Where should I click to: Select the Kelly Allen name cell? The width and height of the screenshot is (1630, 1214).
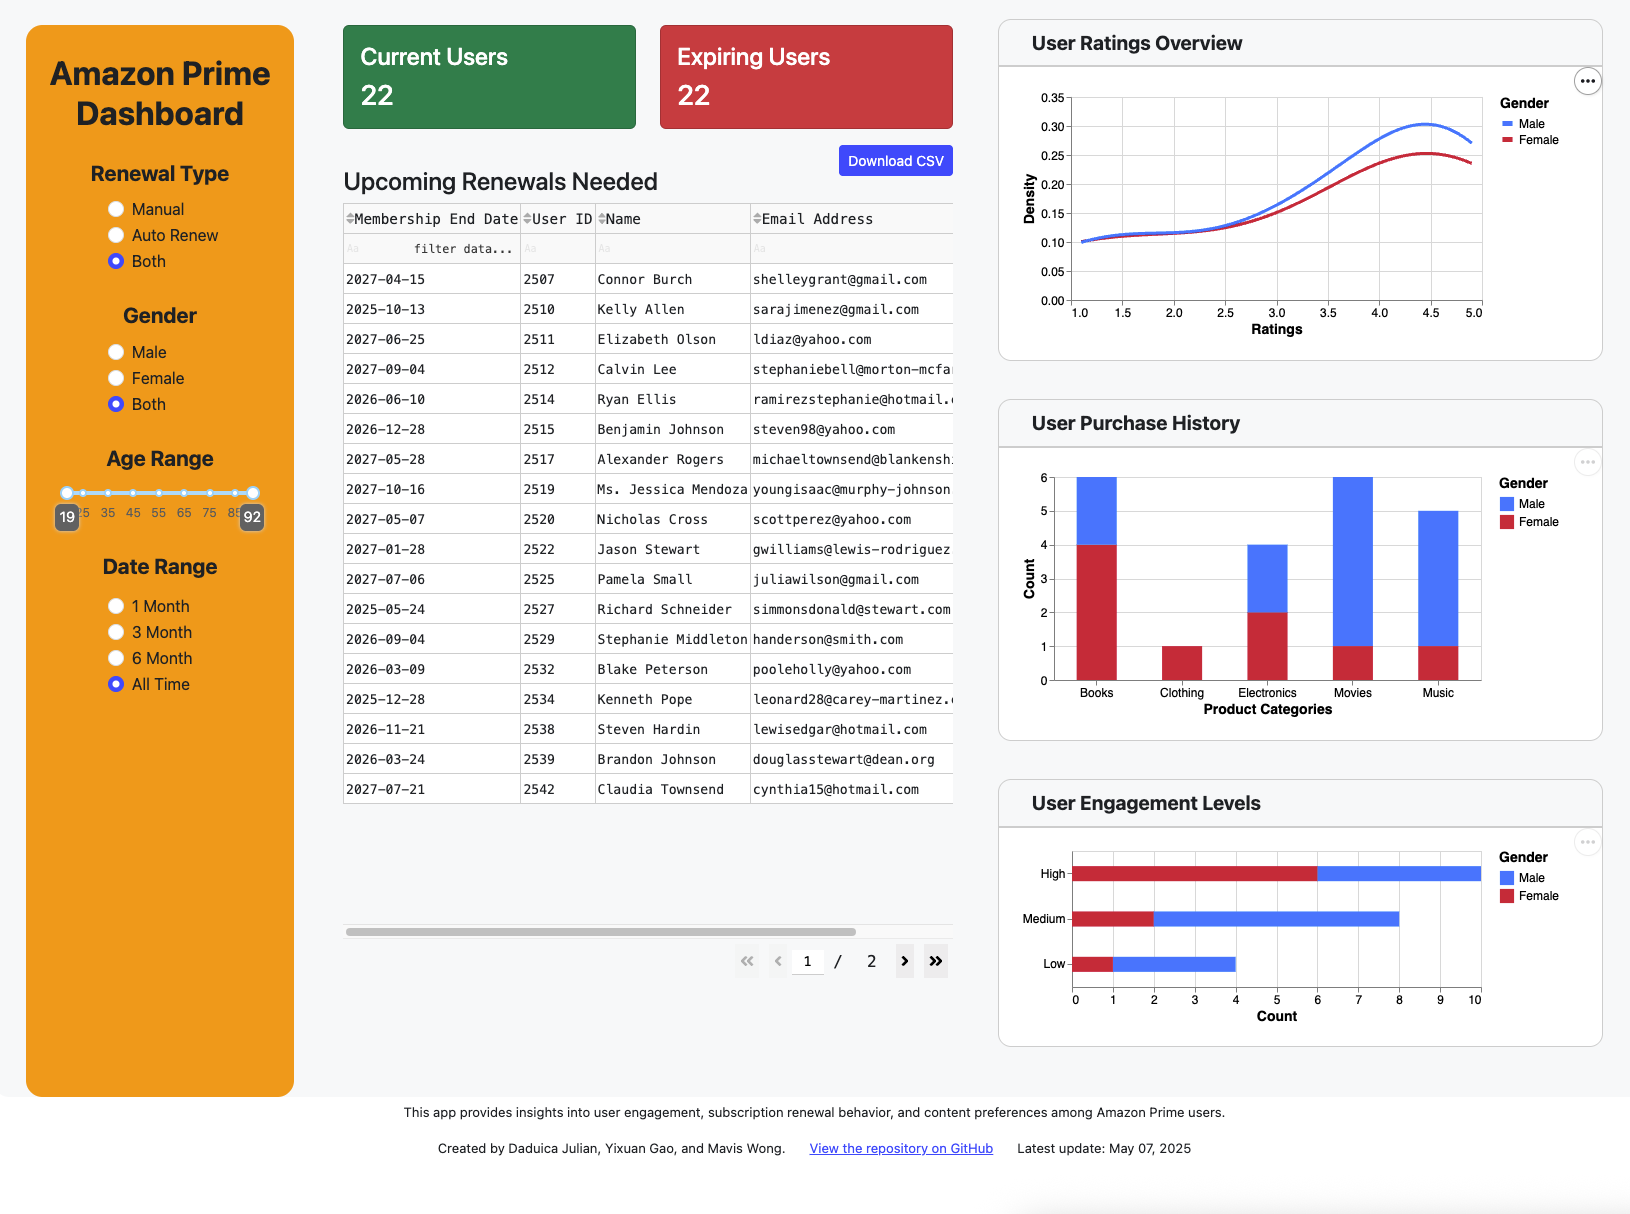click(x=672, y=309)
